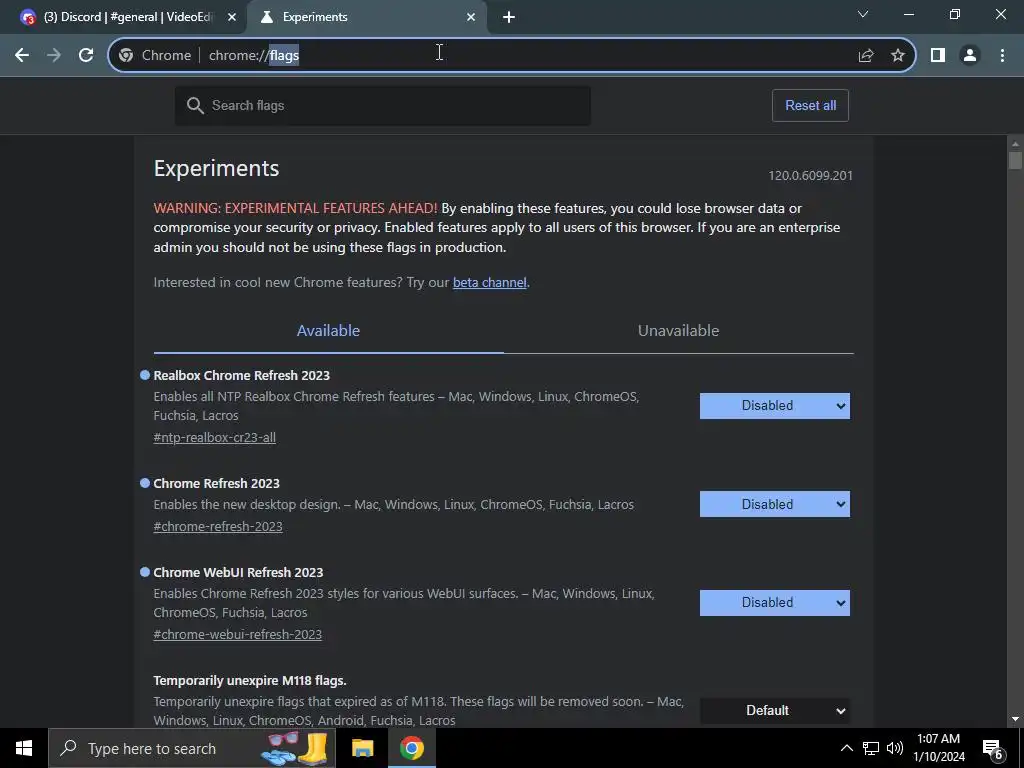The image size is (1024, 768).
Task: Click the version number 120.0.6099.201
Action: point(810,176)
